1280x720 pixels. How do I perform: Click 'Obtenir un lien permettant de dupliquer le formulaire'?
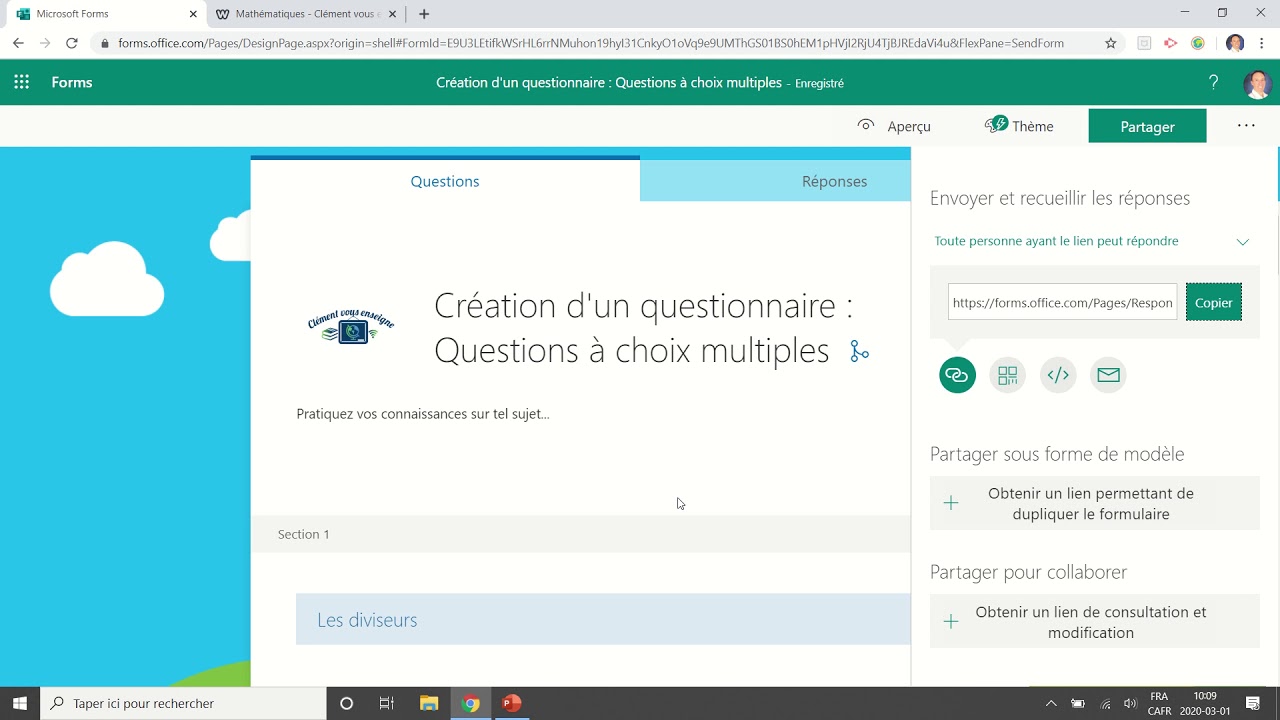(x=1095, y=503)
